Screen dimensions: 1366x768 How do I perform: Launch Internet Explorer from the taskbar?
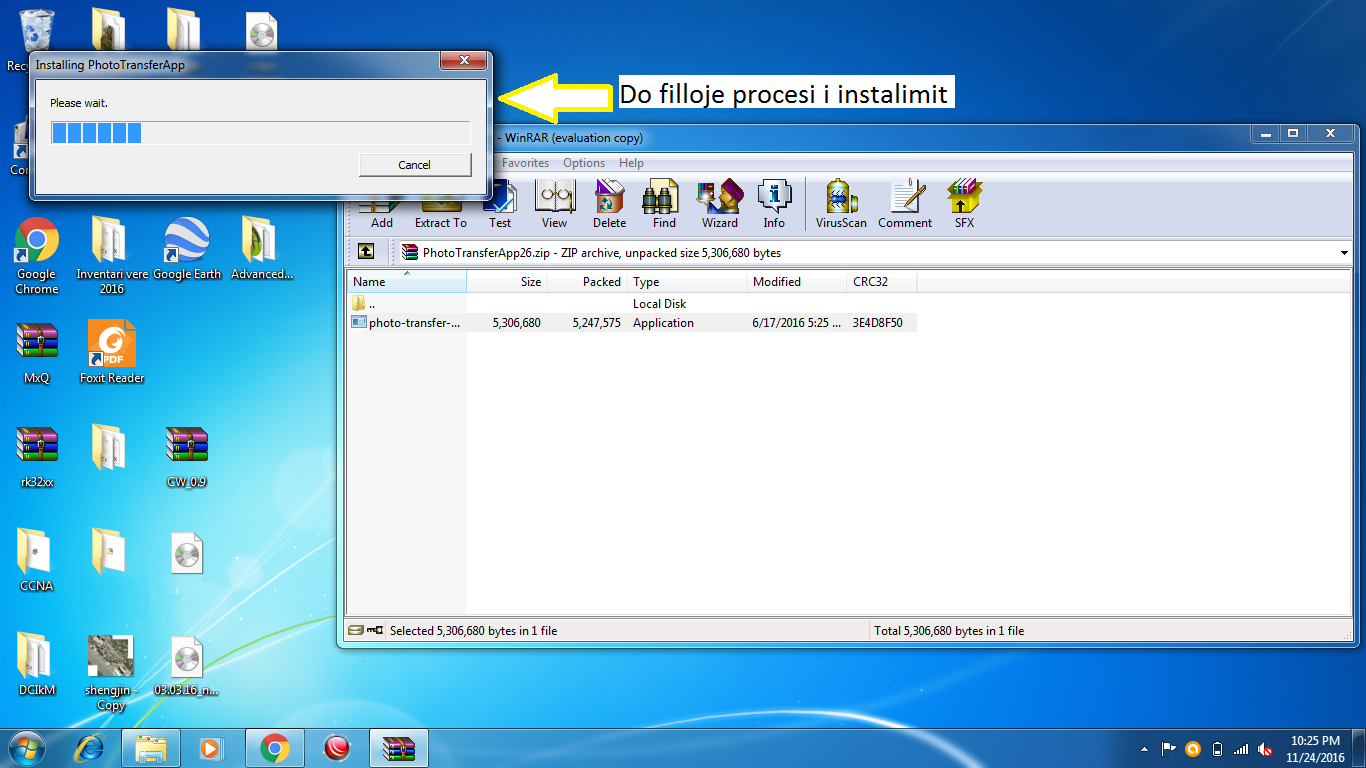[x=90, y=748]
